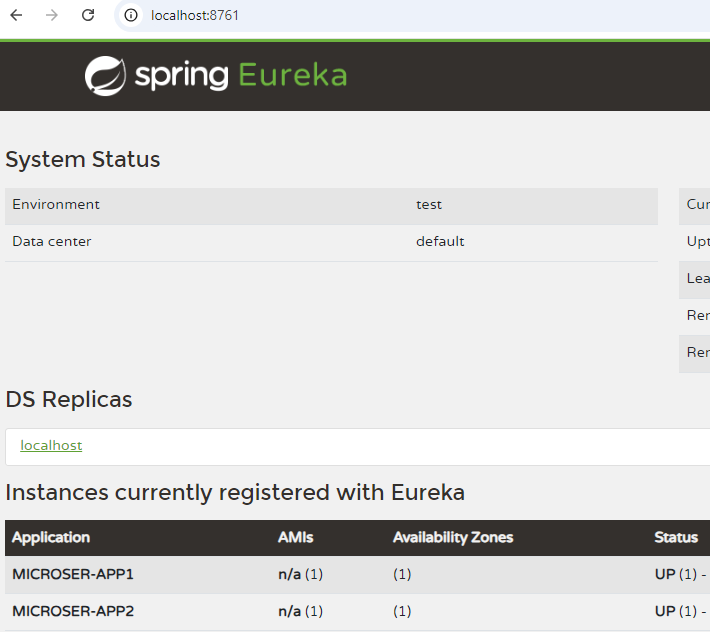
Task: Open the localhost replica link
Action: pos(51,445)
